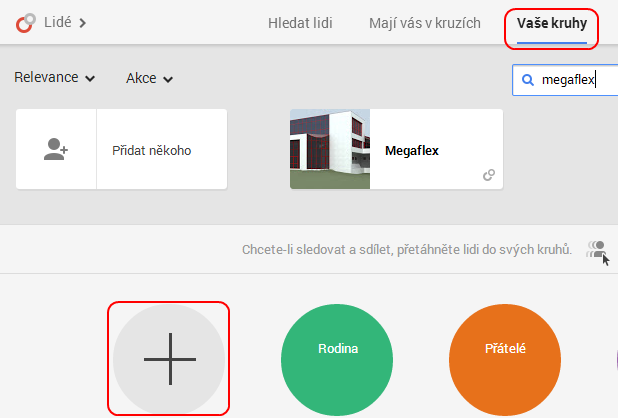This screenshot has height=418, width=618.
Task: Switch to the Hledat lidi tab
Action: coord(300,23)
